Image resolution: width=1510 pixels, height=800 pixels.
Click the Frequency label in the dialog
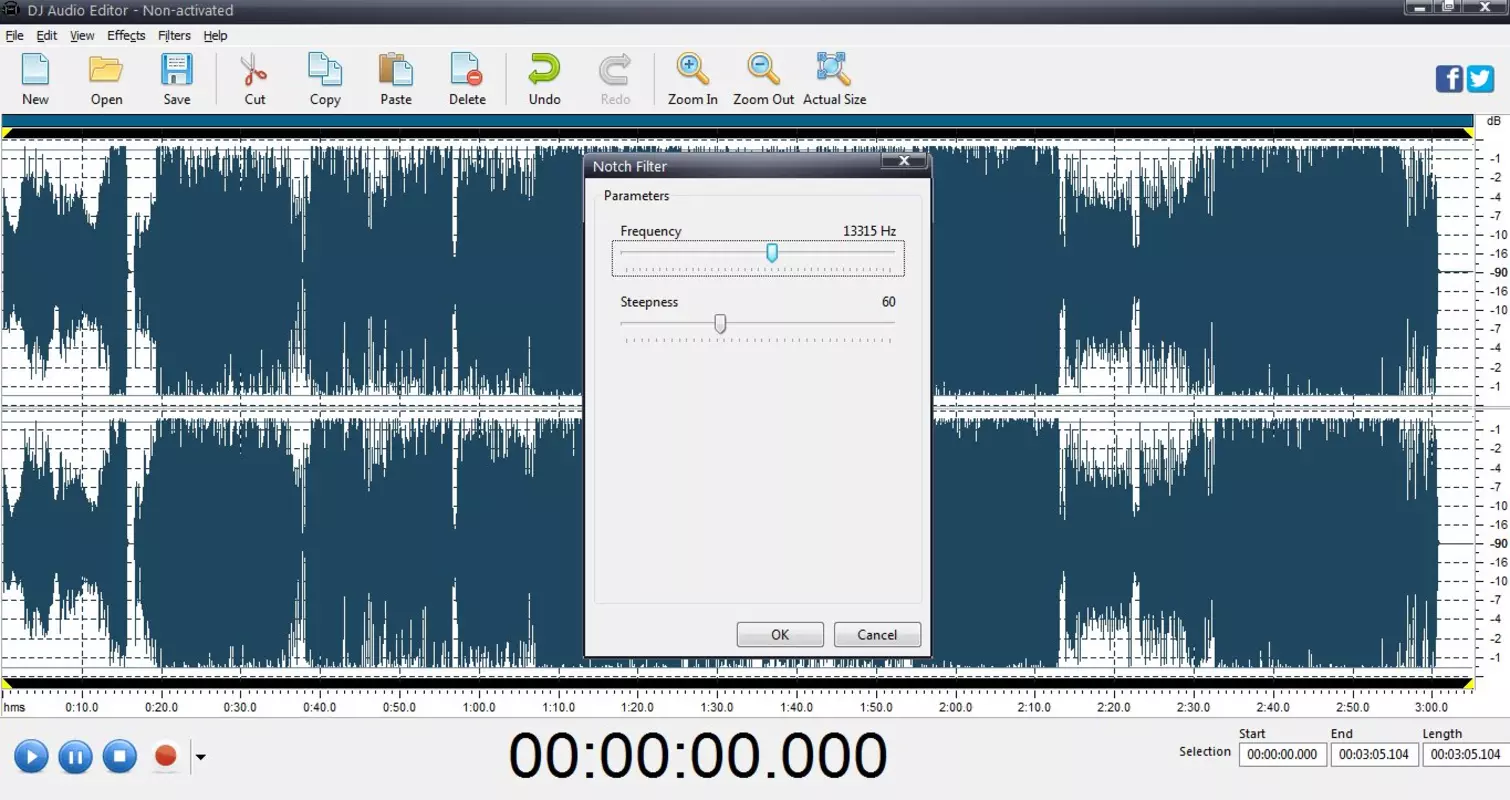tap(651, 231)
